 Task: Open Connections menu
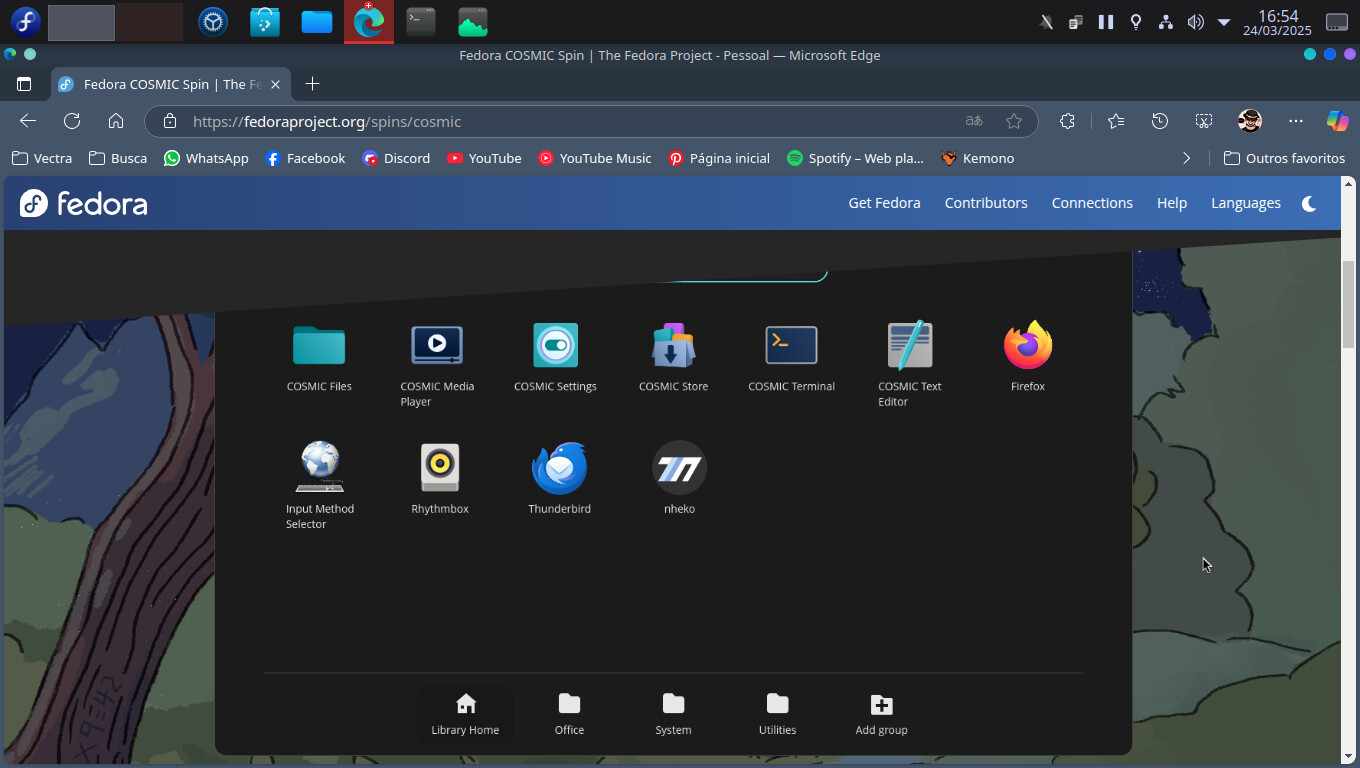point(1092,203)
